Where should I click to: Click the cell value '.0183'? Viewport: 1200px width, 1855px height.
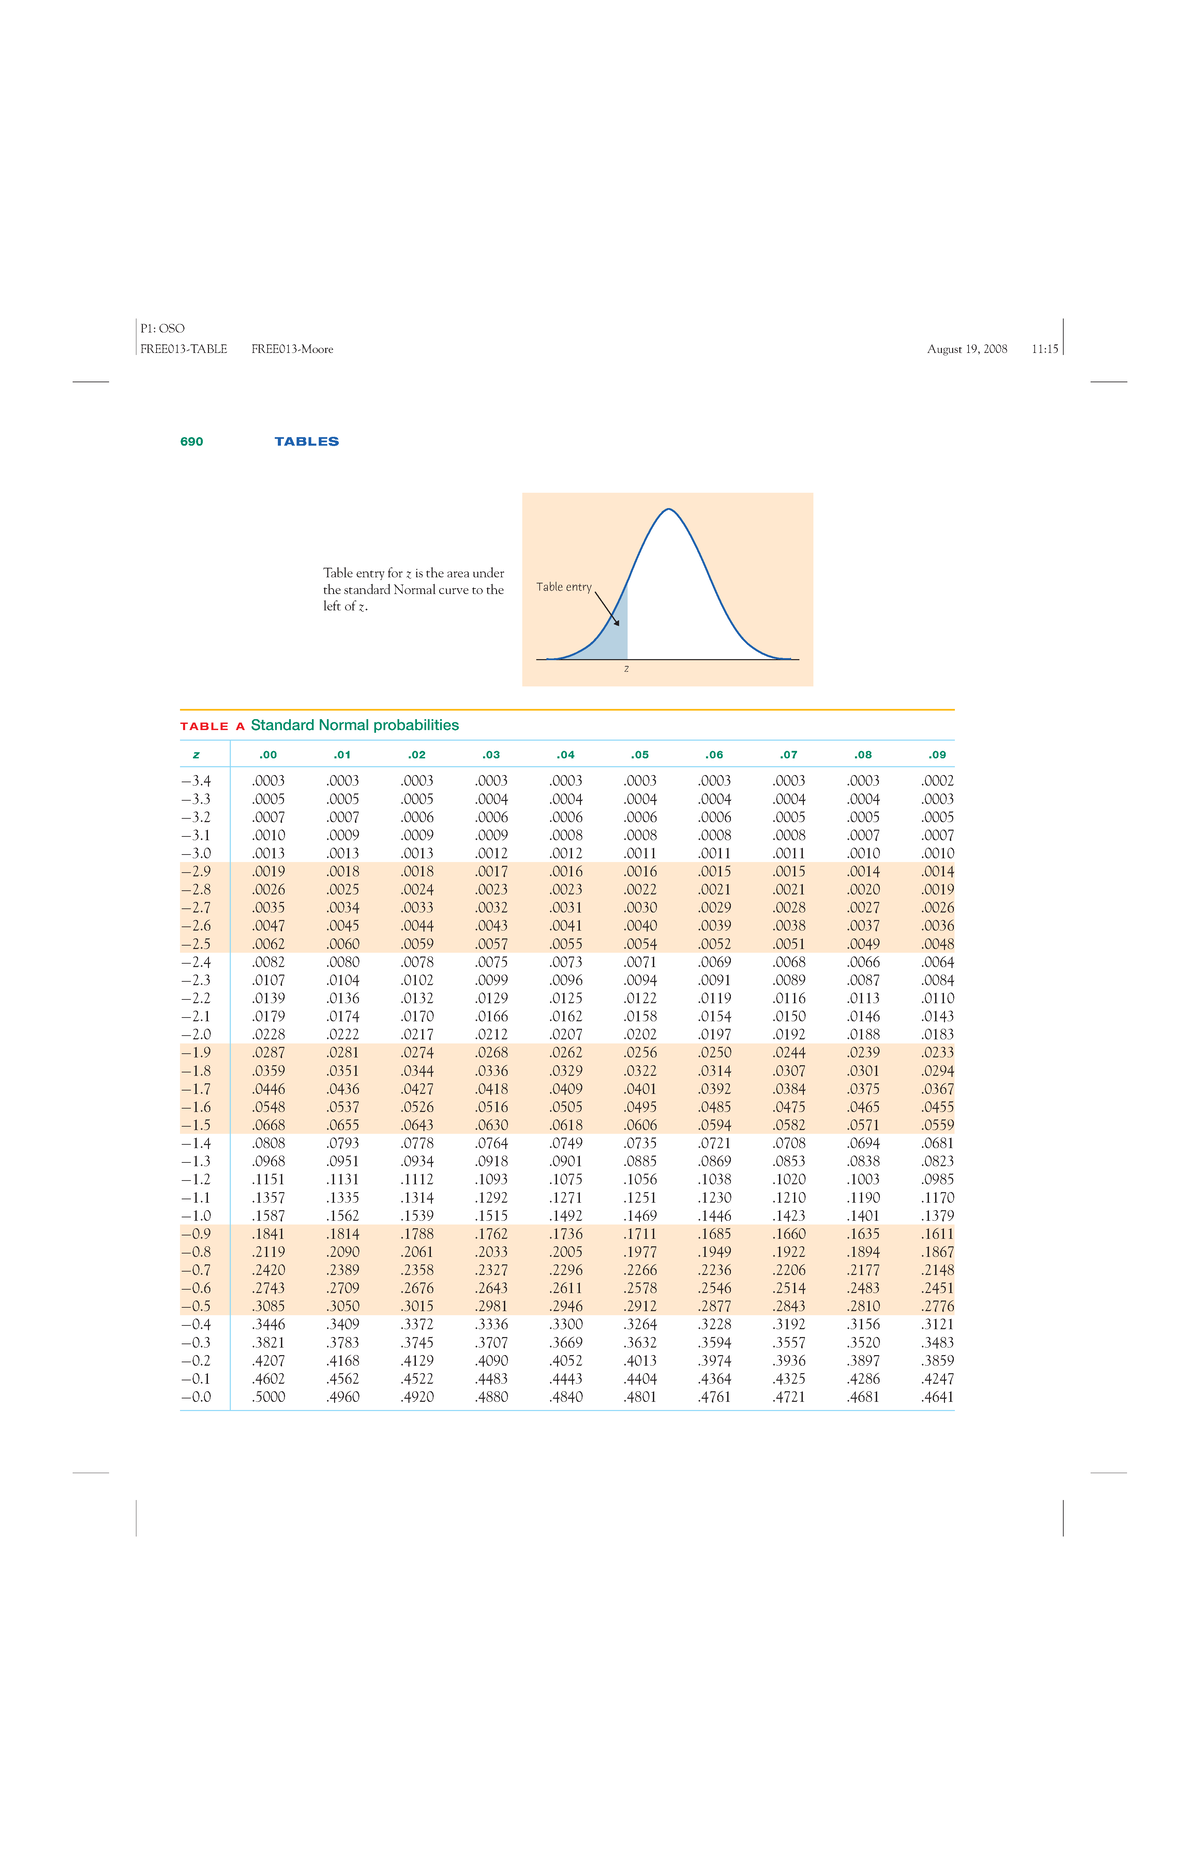pyautogui.click(x=937, y=1035)
